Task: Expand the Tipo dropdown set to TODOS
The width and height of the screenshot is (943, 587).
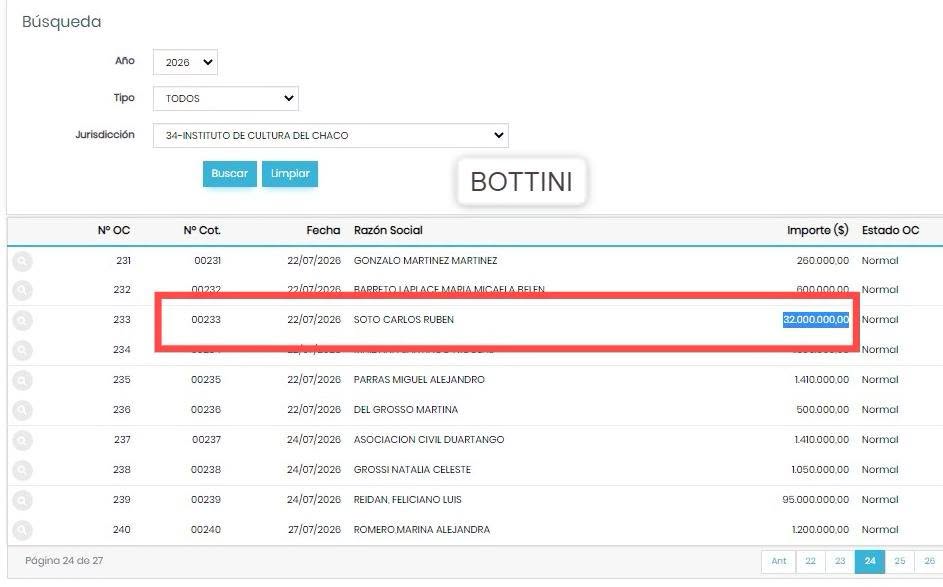Action: coord(226,99)
